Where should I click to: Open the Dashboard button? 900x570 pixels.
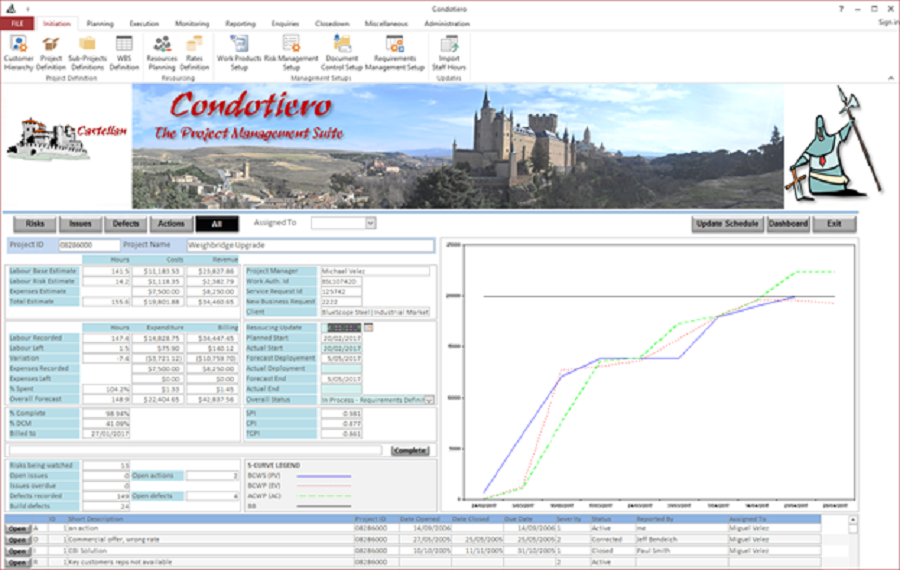click(x=789, y=224)
